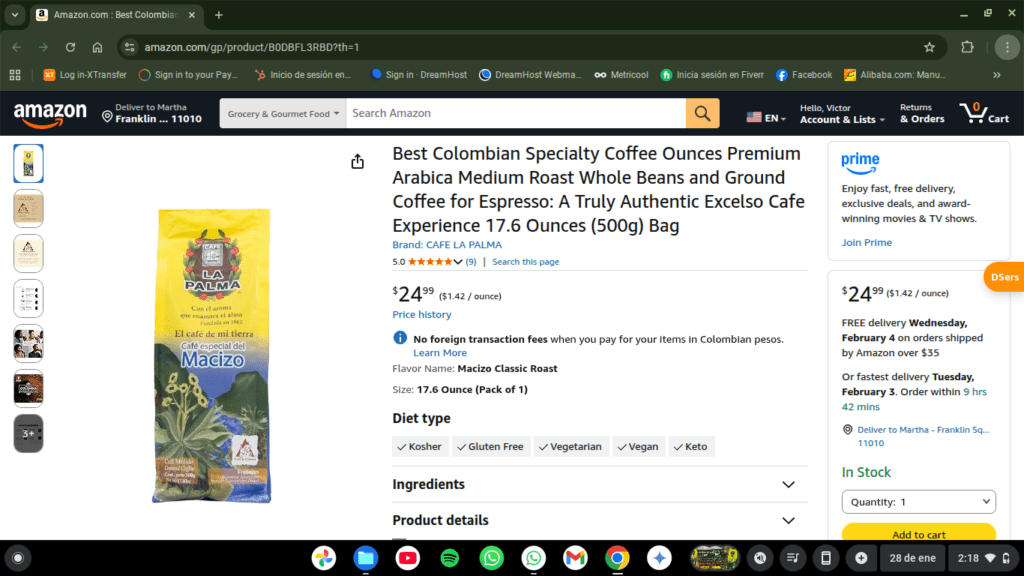This screenshot has height=576, width=1024.
Task: Toggle the Vegan diet type chip
Action: tap(638, 447)
